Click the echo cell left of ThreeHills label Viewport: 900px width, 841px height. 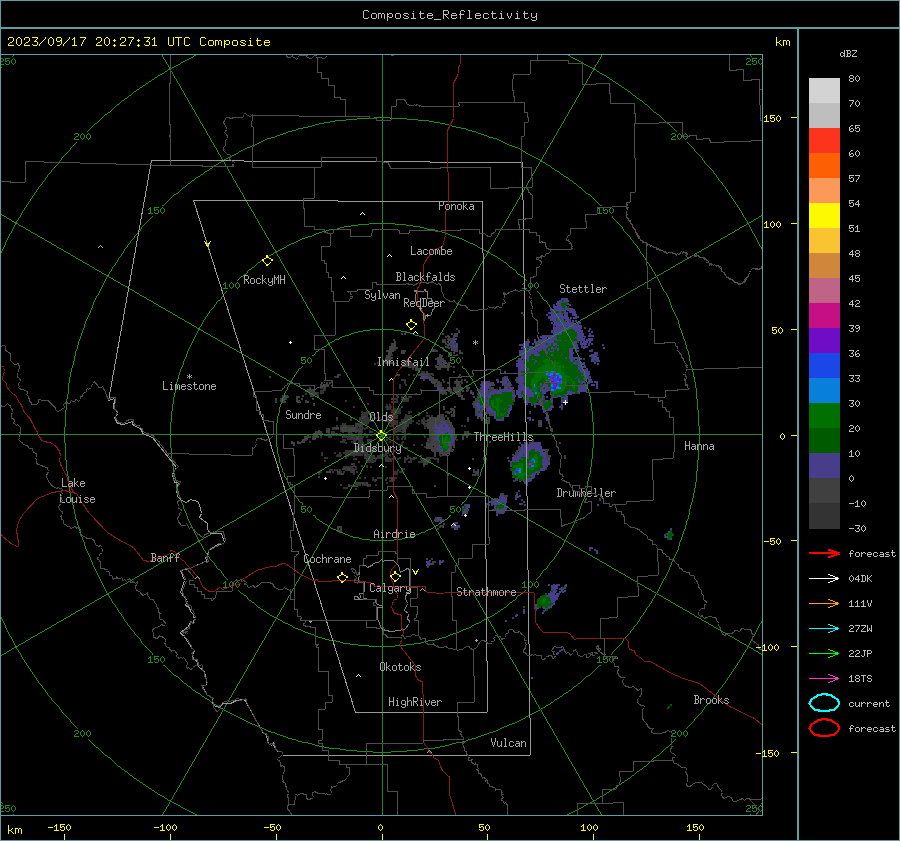tap(443, 437)
